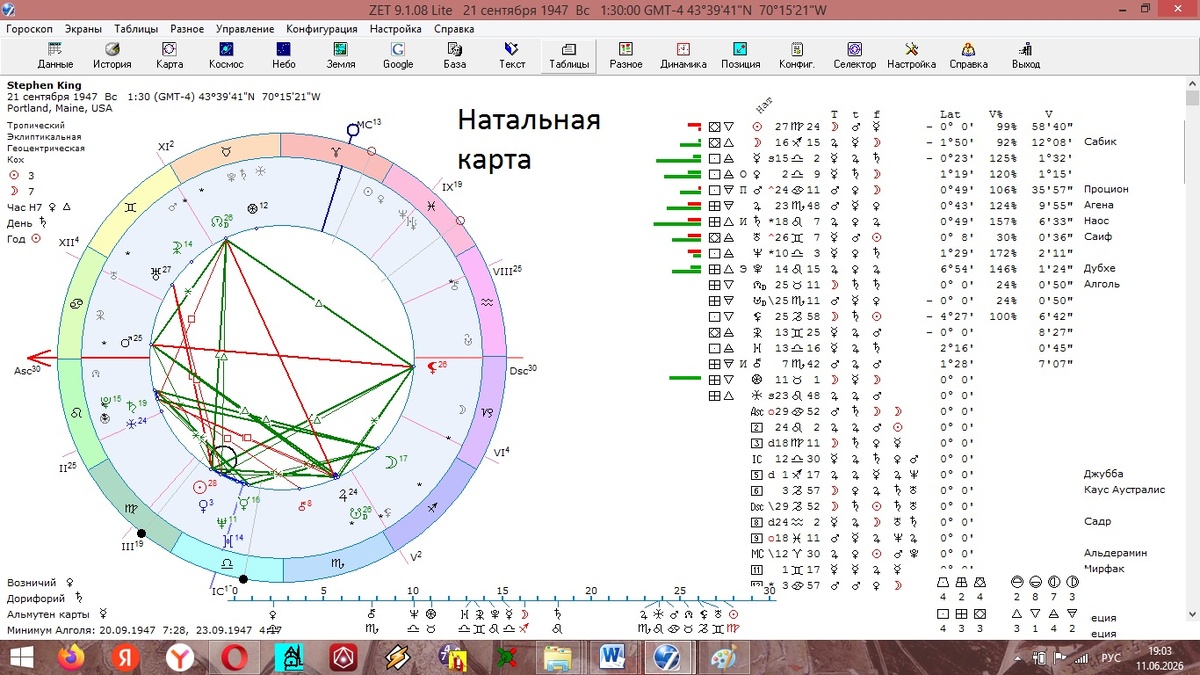Open the Конфиг. toolbar icon
The height and width of the screenshot is (675, 1200).
tap(797, 55)
